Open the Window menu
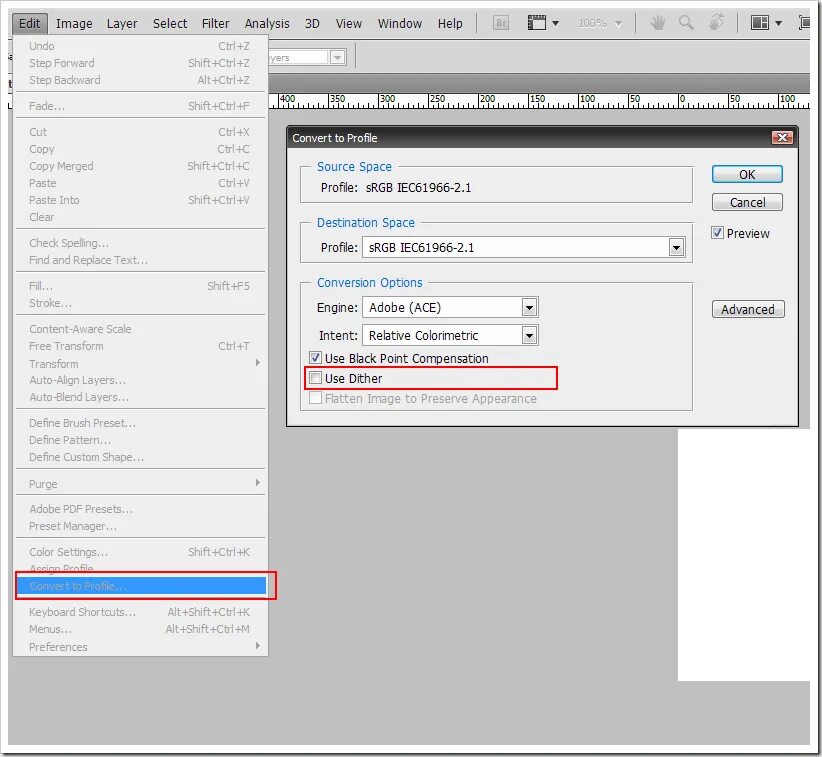Screen dimensions: 822x757 (x=399, y=24)
